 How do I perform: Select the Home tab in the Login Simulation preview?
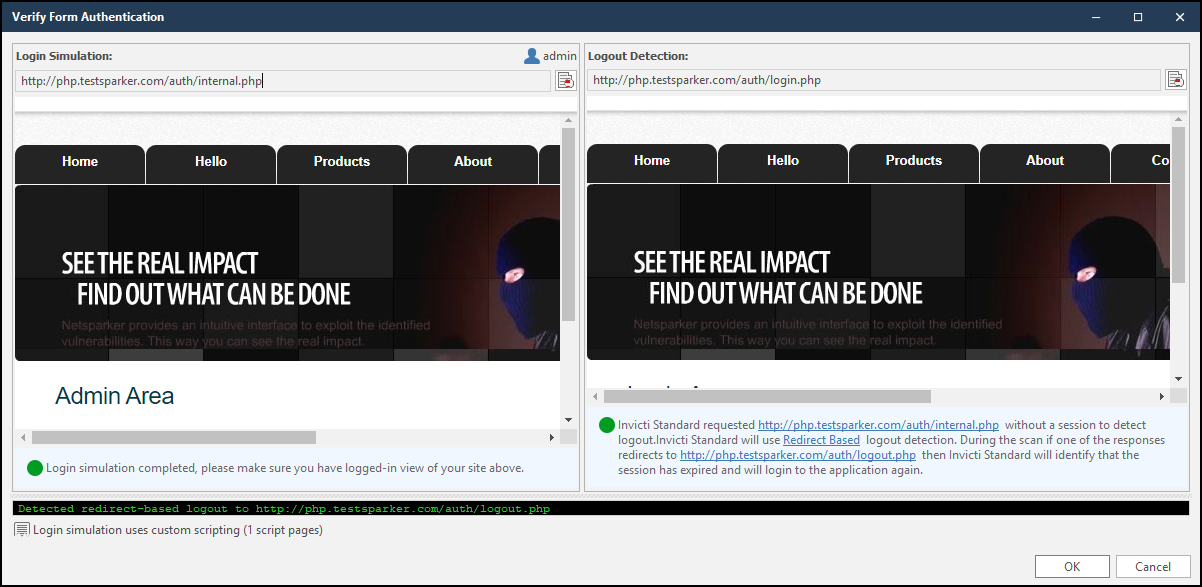[79, 161]
